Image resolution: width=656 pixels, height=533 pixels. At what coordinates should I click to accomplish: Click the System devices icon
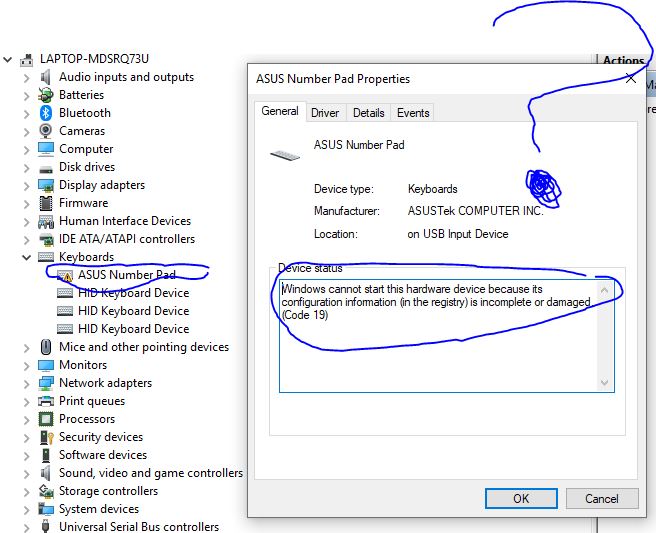[46, 509]
